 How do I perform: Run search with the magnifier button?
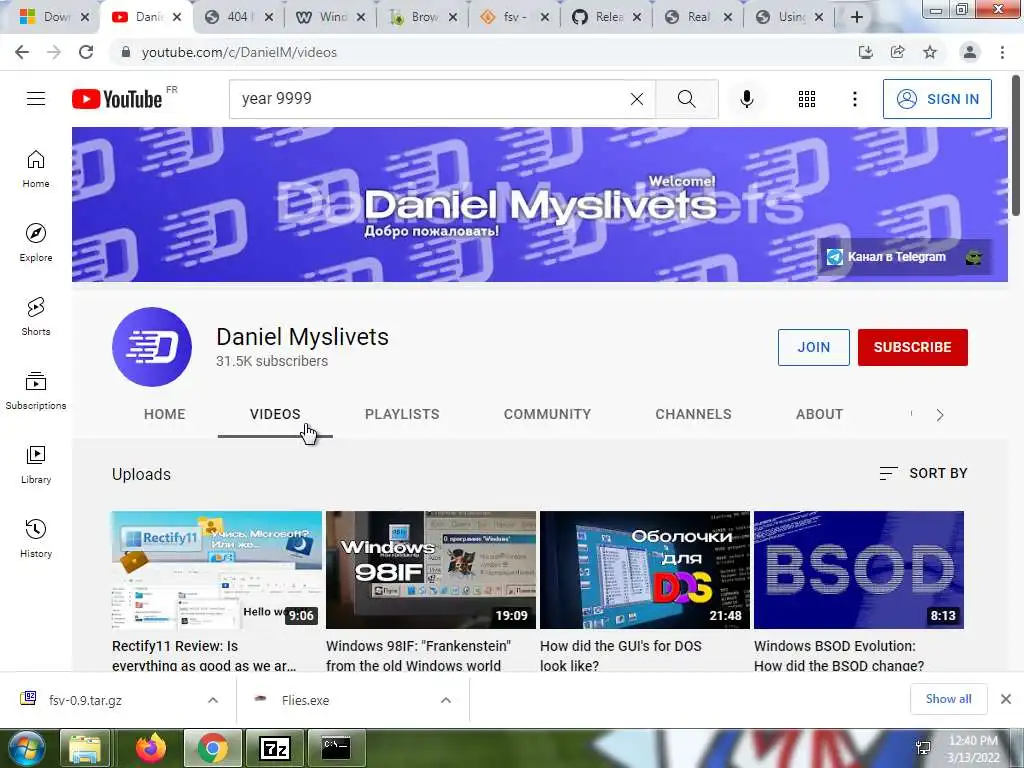(x=686, y=99)
